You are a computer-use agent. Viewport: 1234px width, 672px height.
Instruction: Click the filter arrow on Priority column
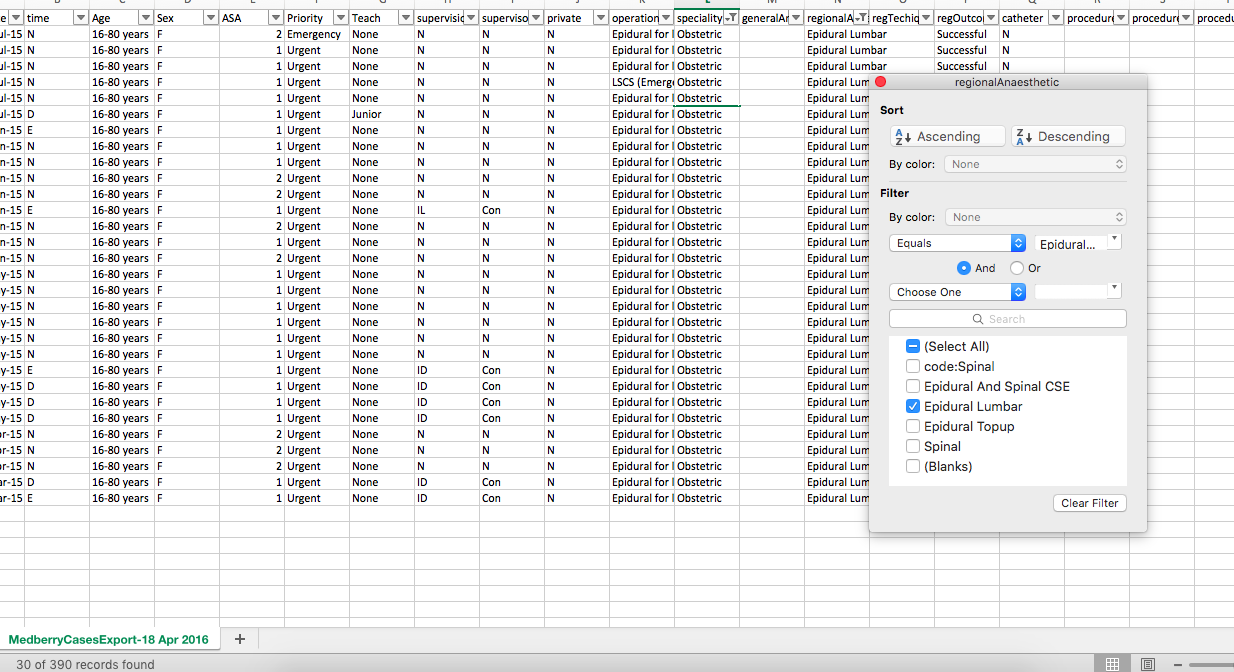[x=340, y=18]
